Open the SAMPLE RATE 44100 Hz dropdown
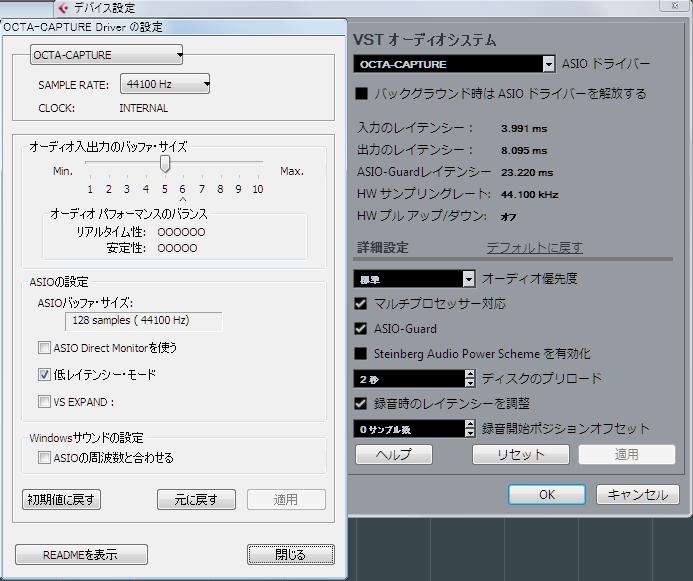Image resolution: width=693 pixels, height=581 pixels. pos(165,84)
